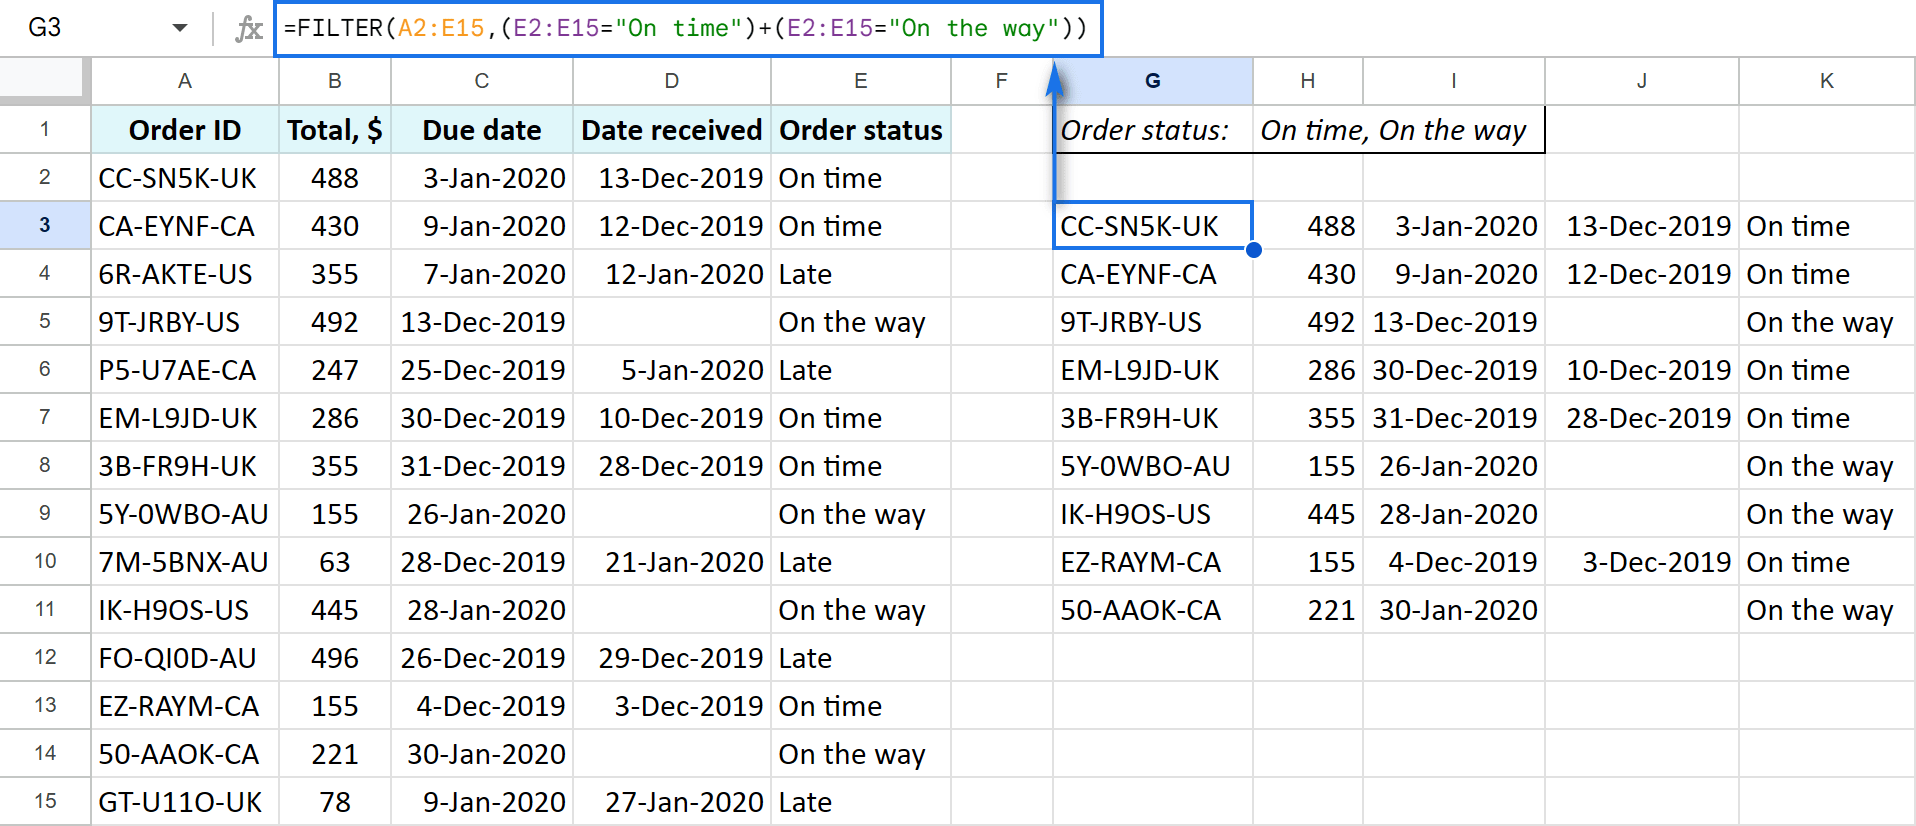The height and width of the screenshot is (826, 1916).
Task: Click cell A10 with 7M-5BNX-AU
Action: [x=185, y=562]
